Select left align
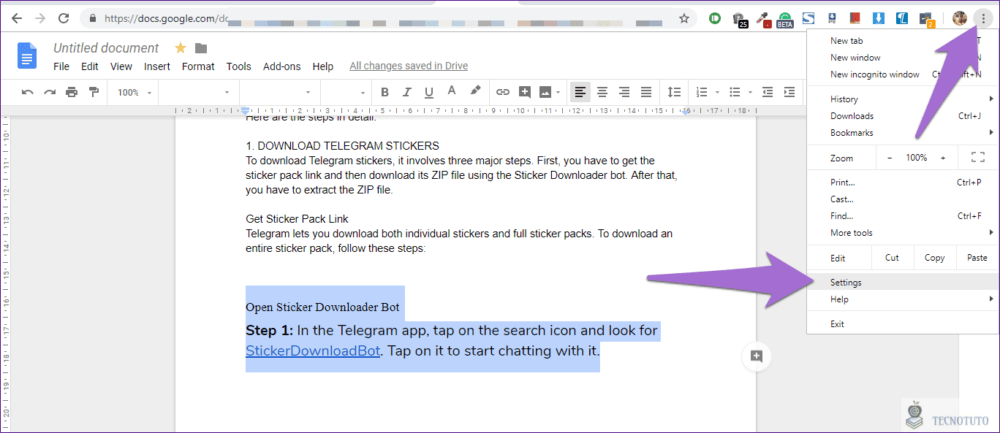This screenshot has height=433, width=1000. click(x=580, y=92)
